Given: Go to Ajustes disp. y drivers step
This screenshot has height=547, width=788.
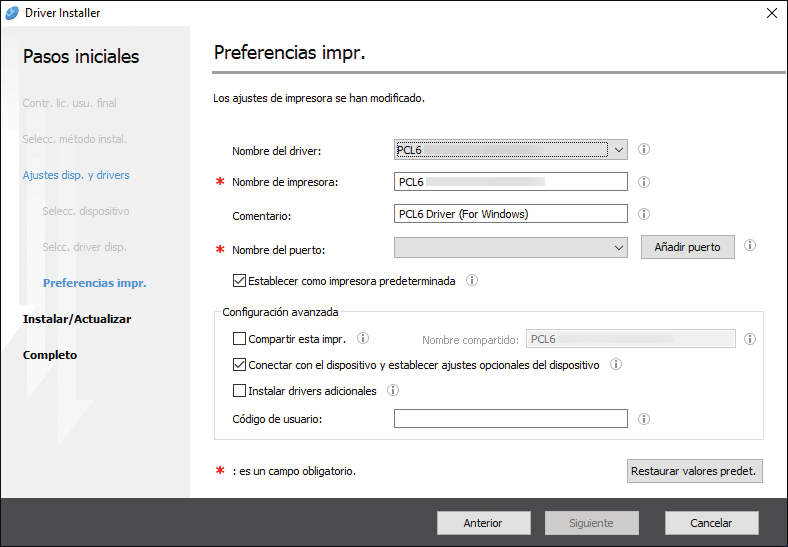Looking at the screenshot, I should [76, 175].
